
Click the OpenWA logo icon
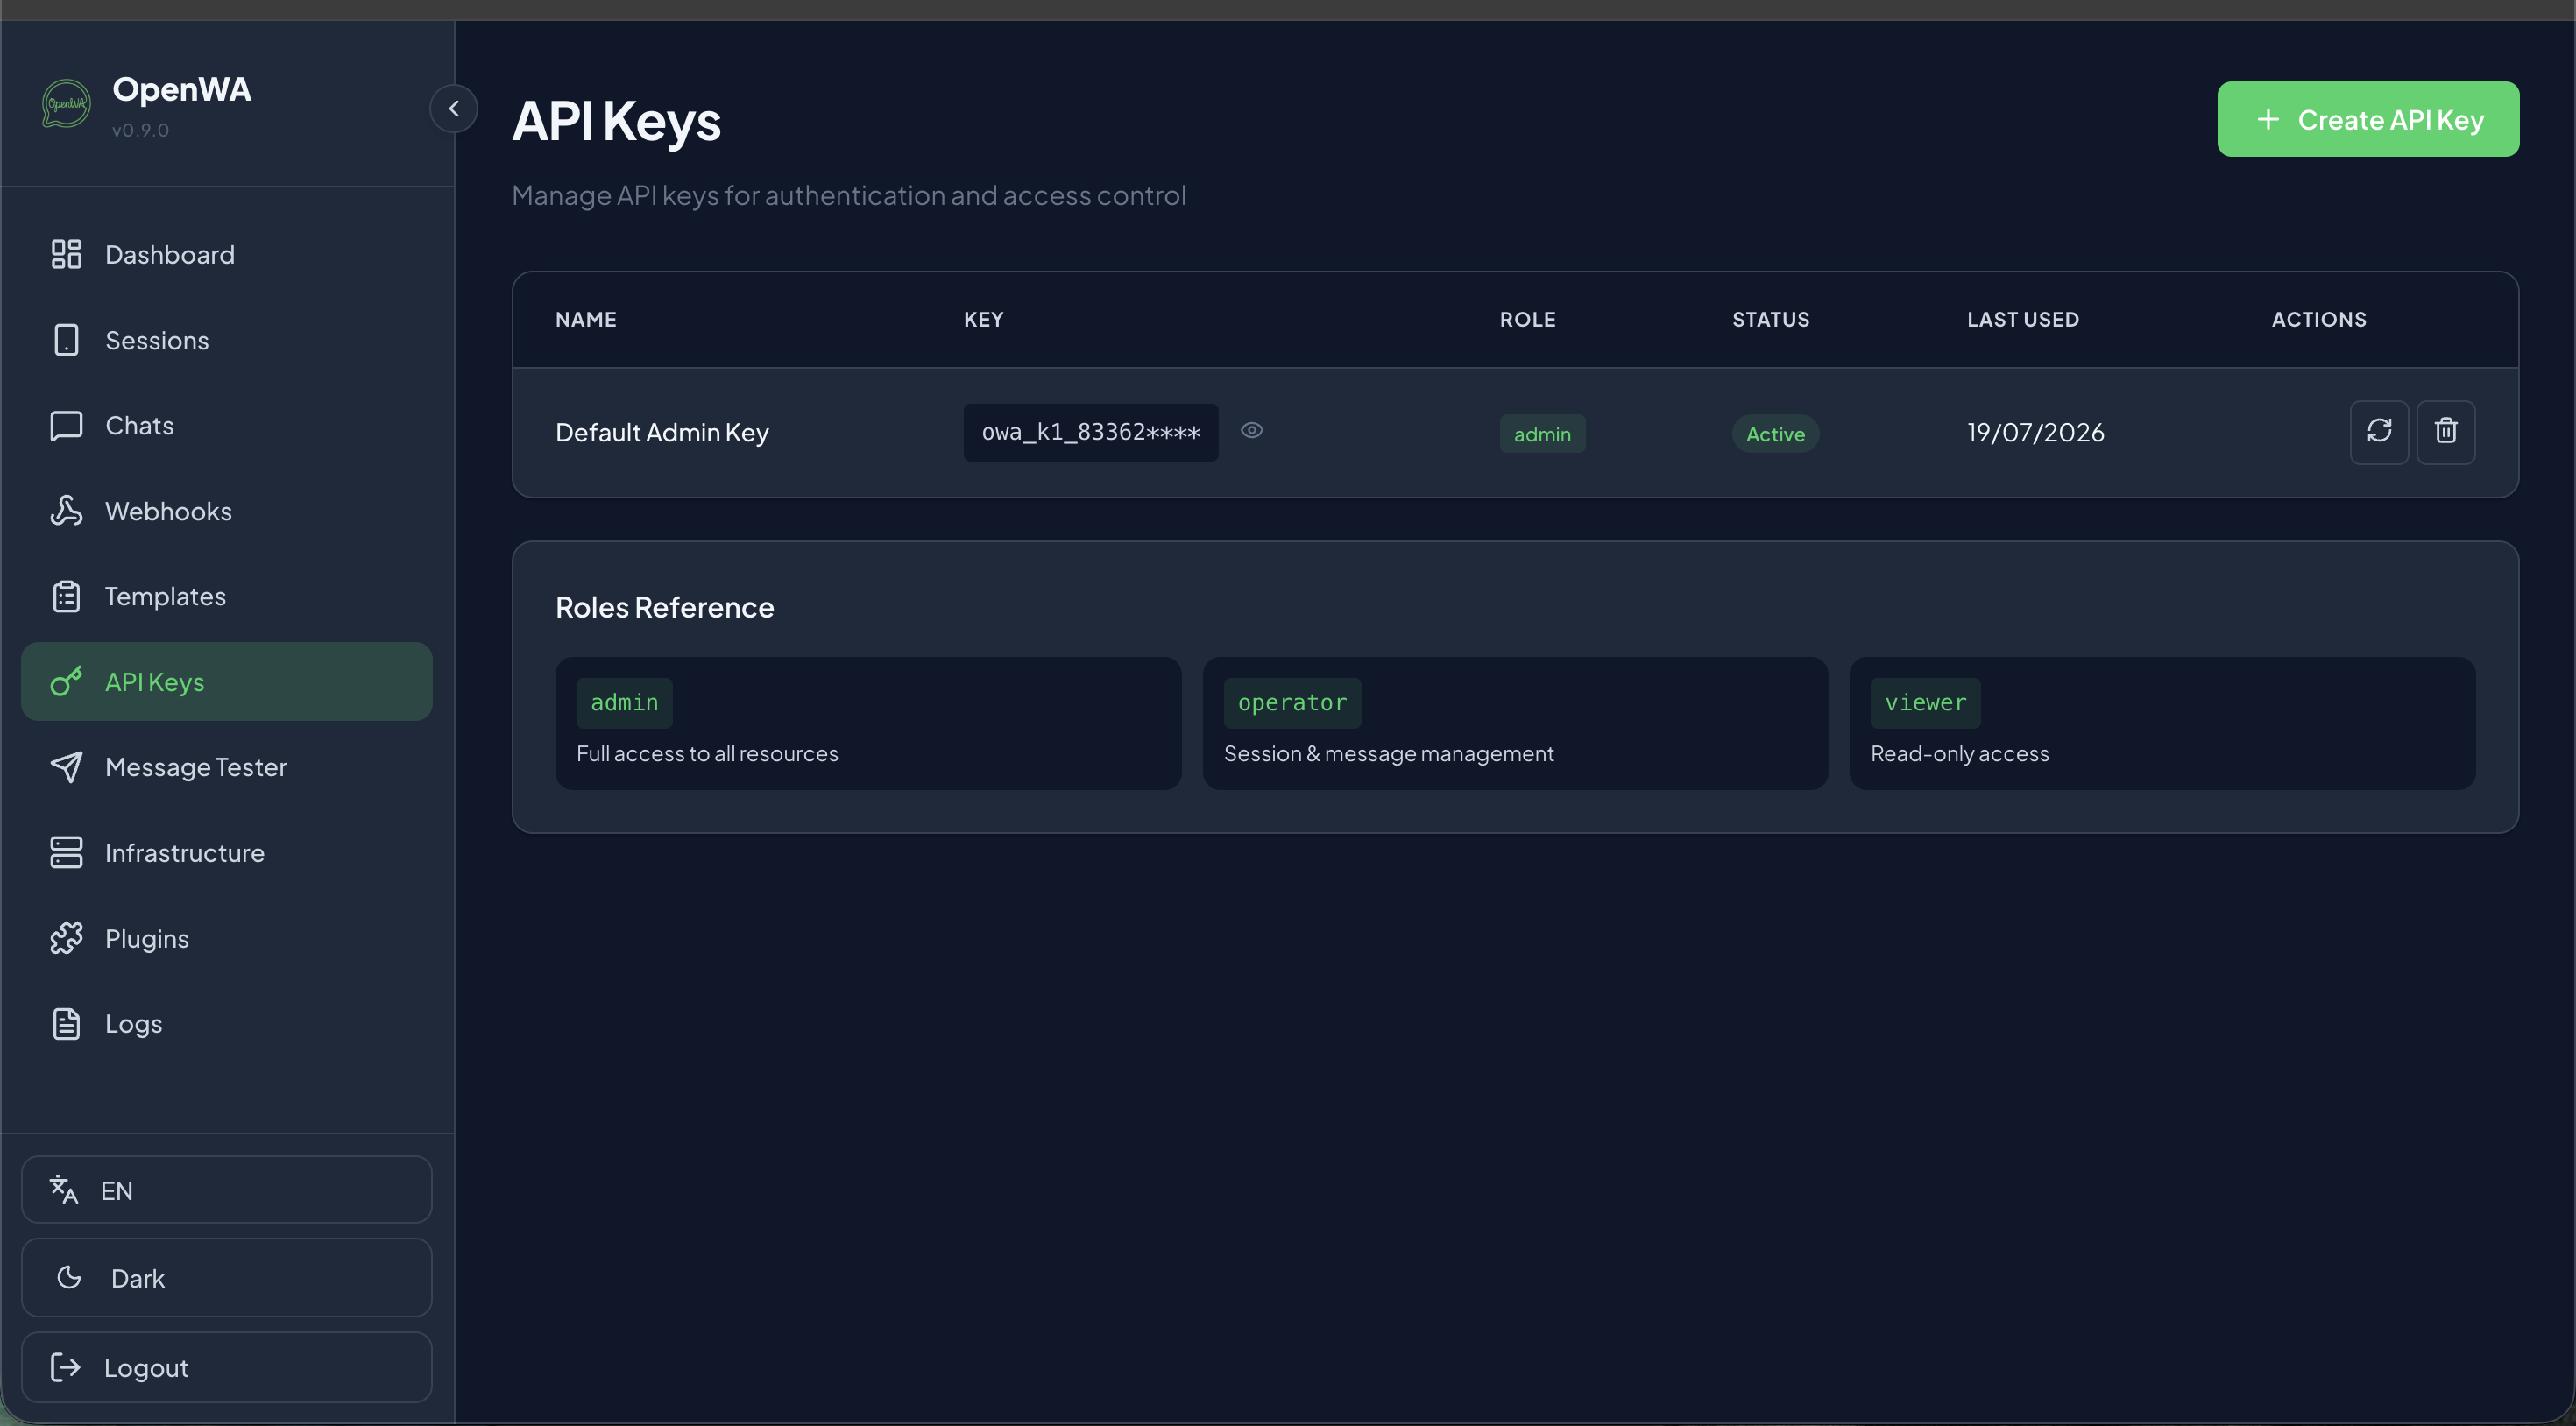click(66, 104)
